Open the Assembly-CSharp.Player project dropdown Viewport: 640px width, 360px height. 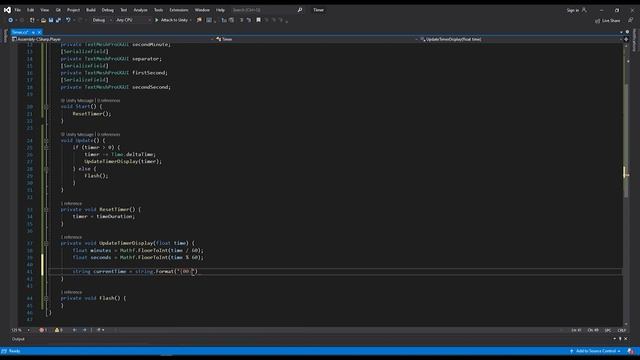point(112,39)
